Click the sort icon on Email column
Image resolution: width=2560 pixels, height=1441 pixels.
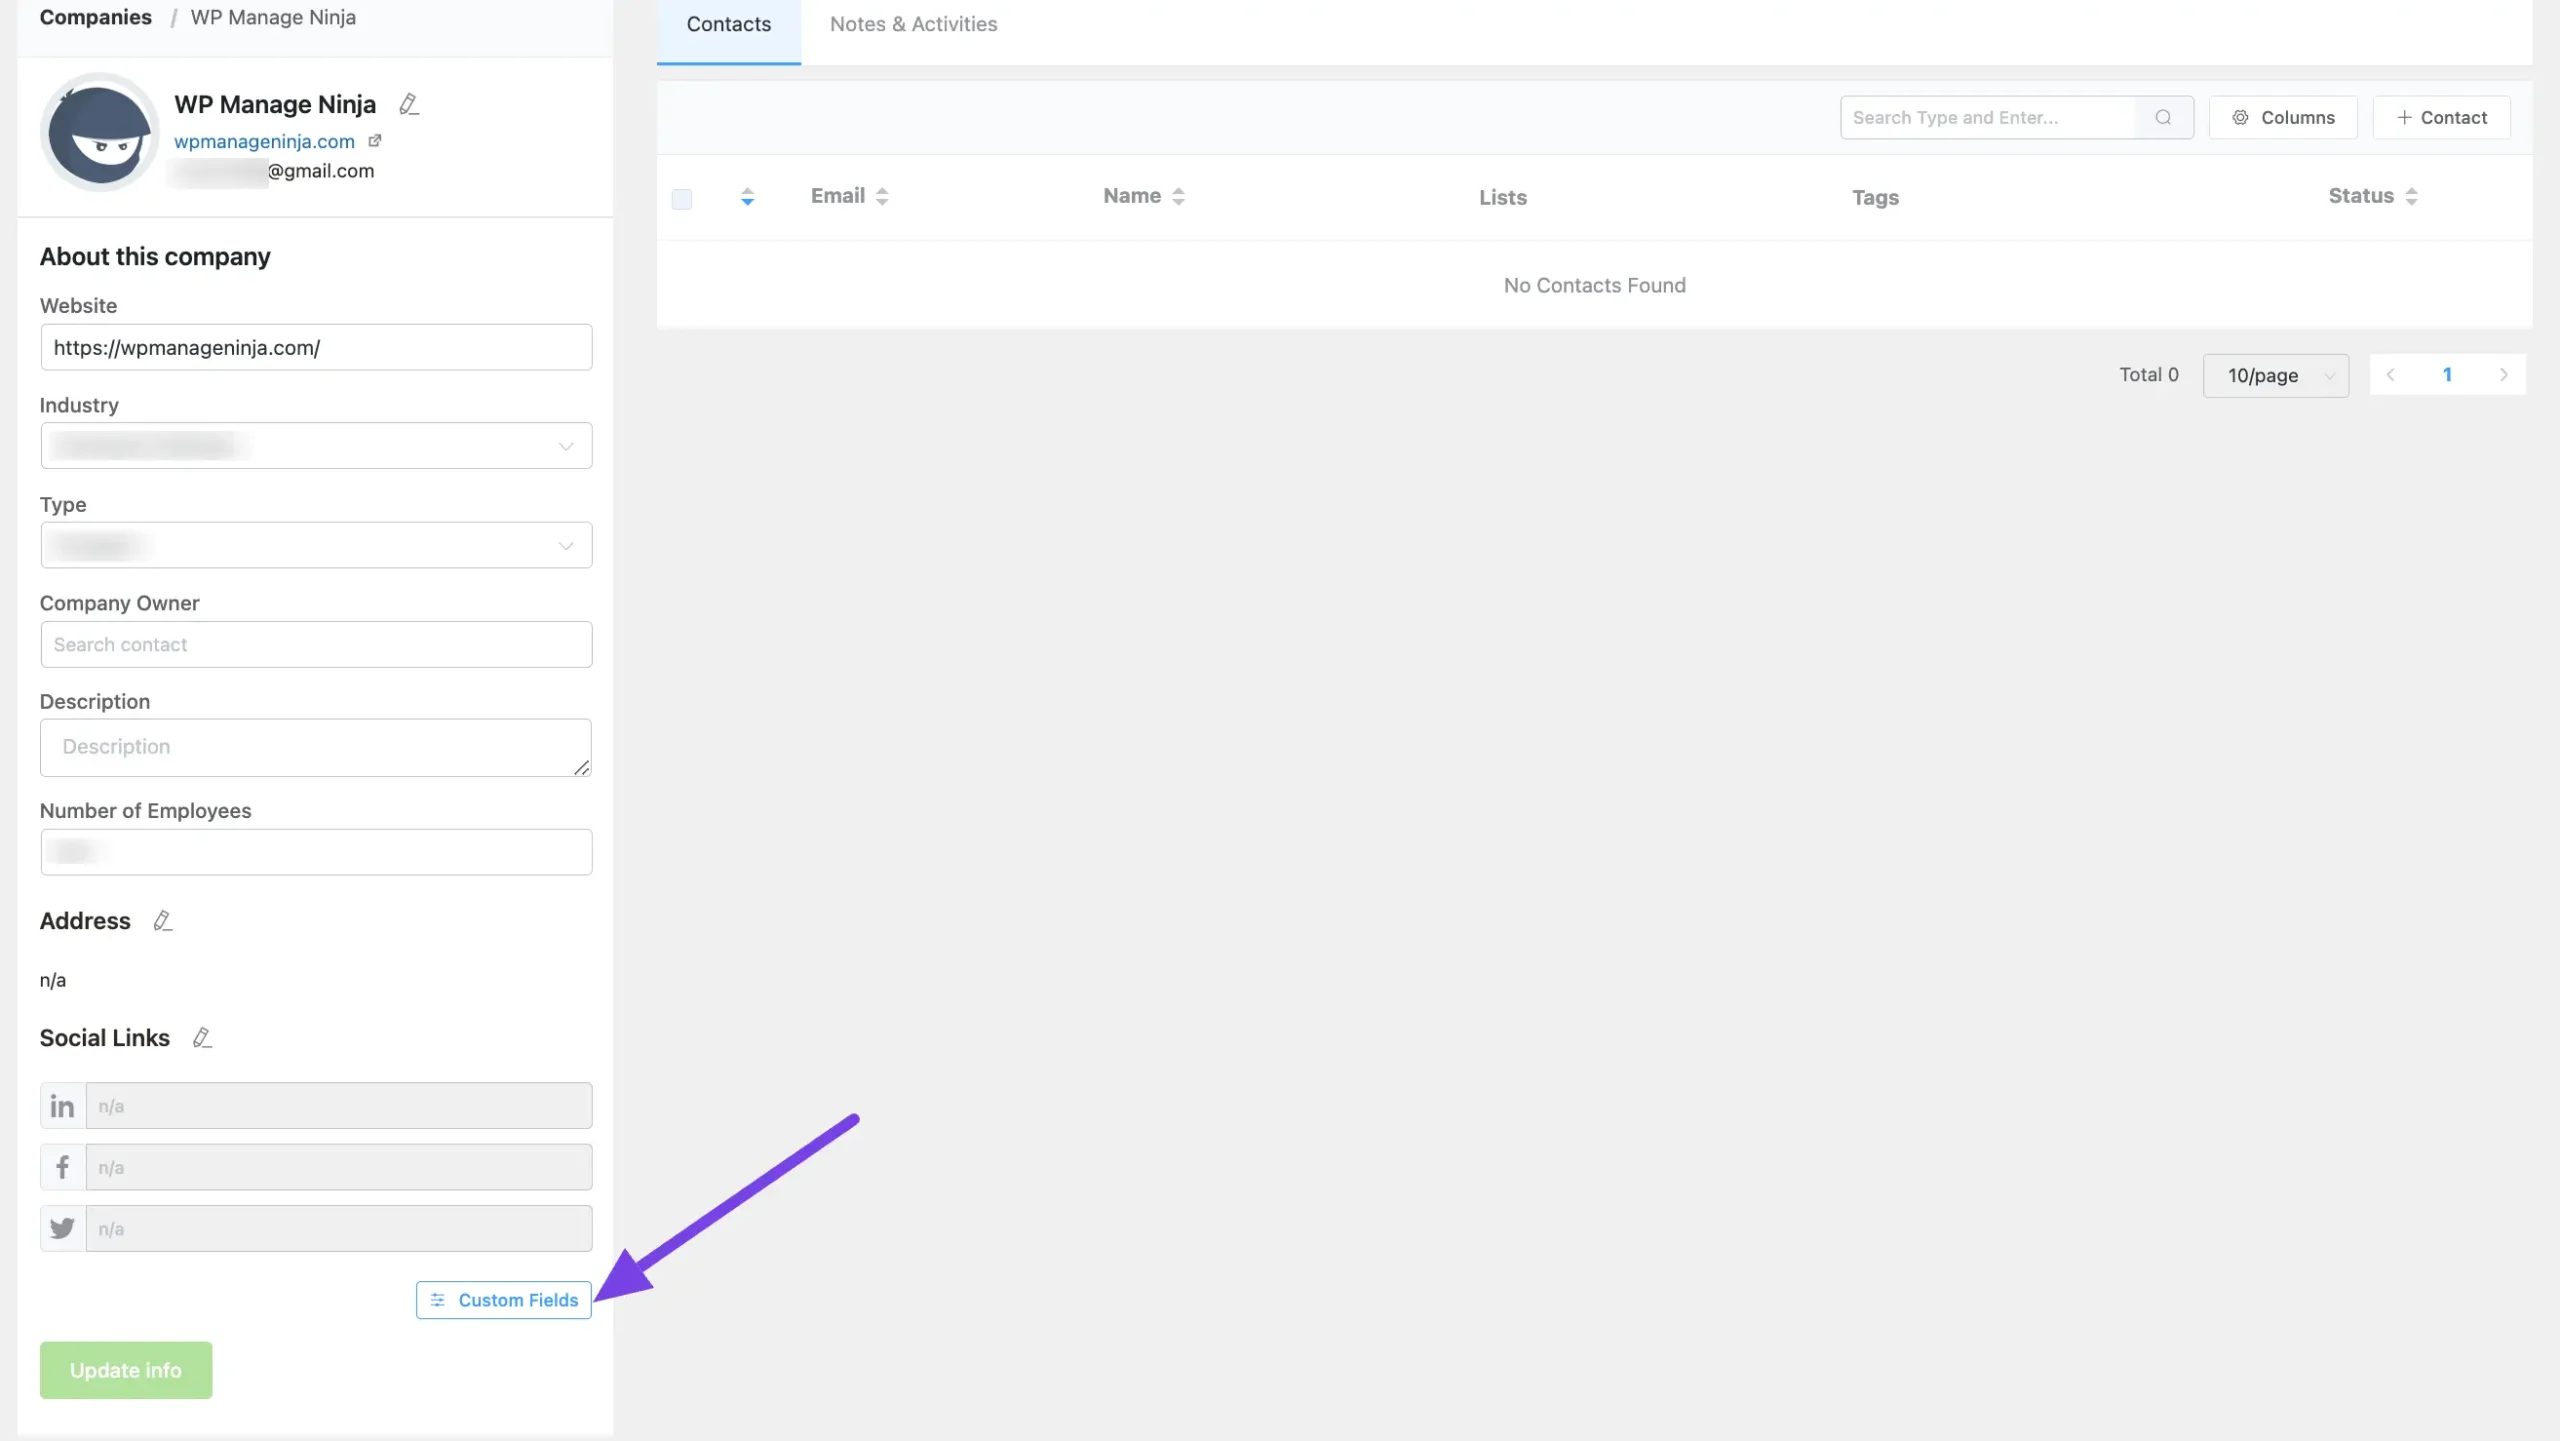pos(883,195)
